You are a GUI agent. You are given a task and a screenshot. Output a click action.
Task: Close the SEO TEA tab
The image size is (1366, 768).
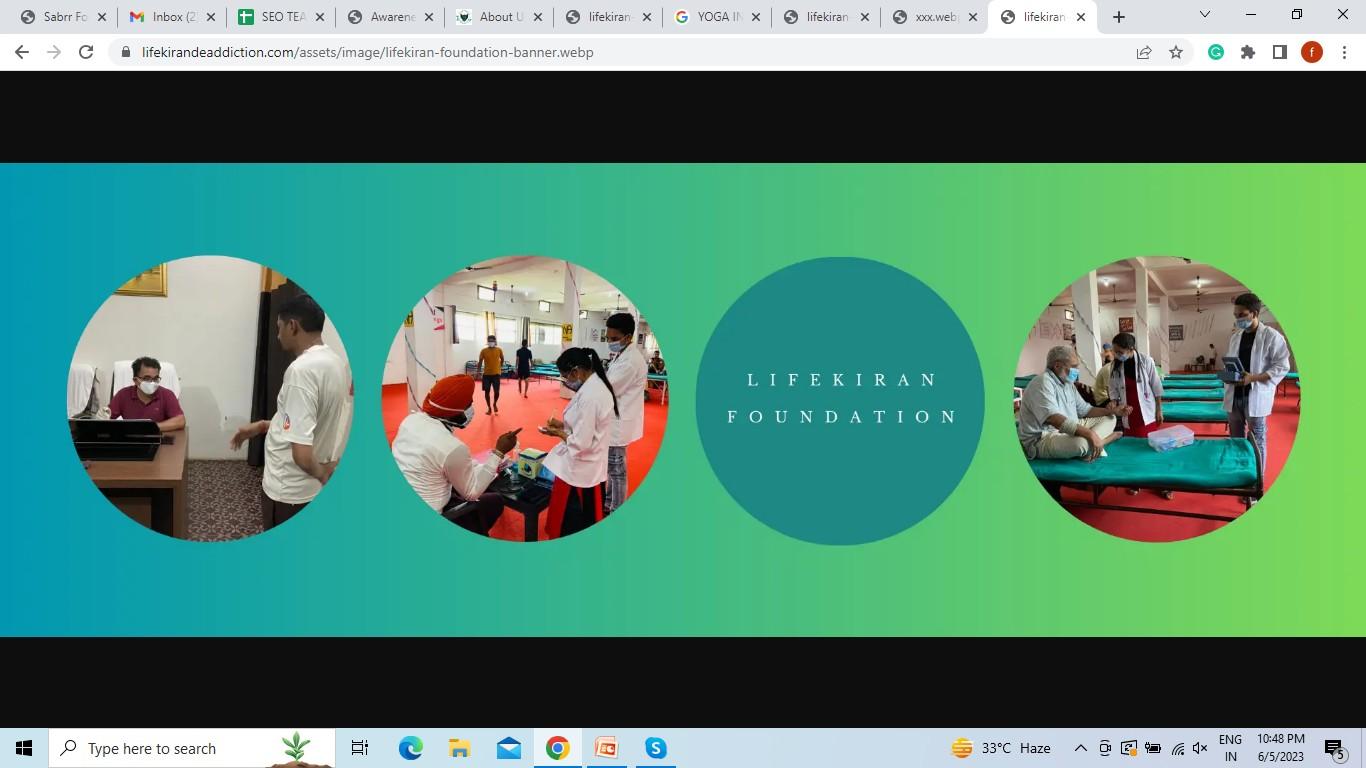click(x=320, y=17)
